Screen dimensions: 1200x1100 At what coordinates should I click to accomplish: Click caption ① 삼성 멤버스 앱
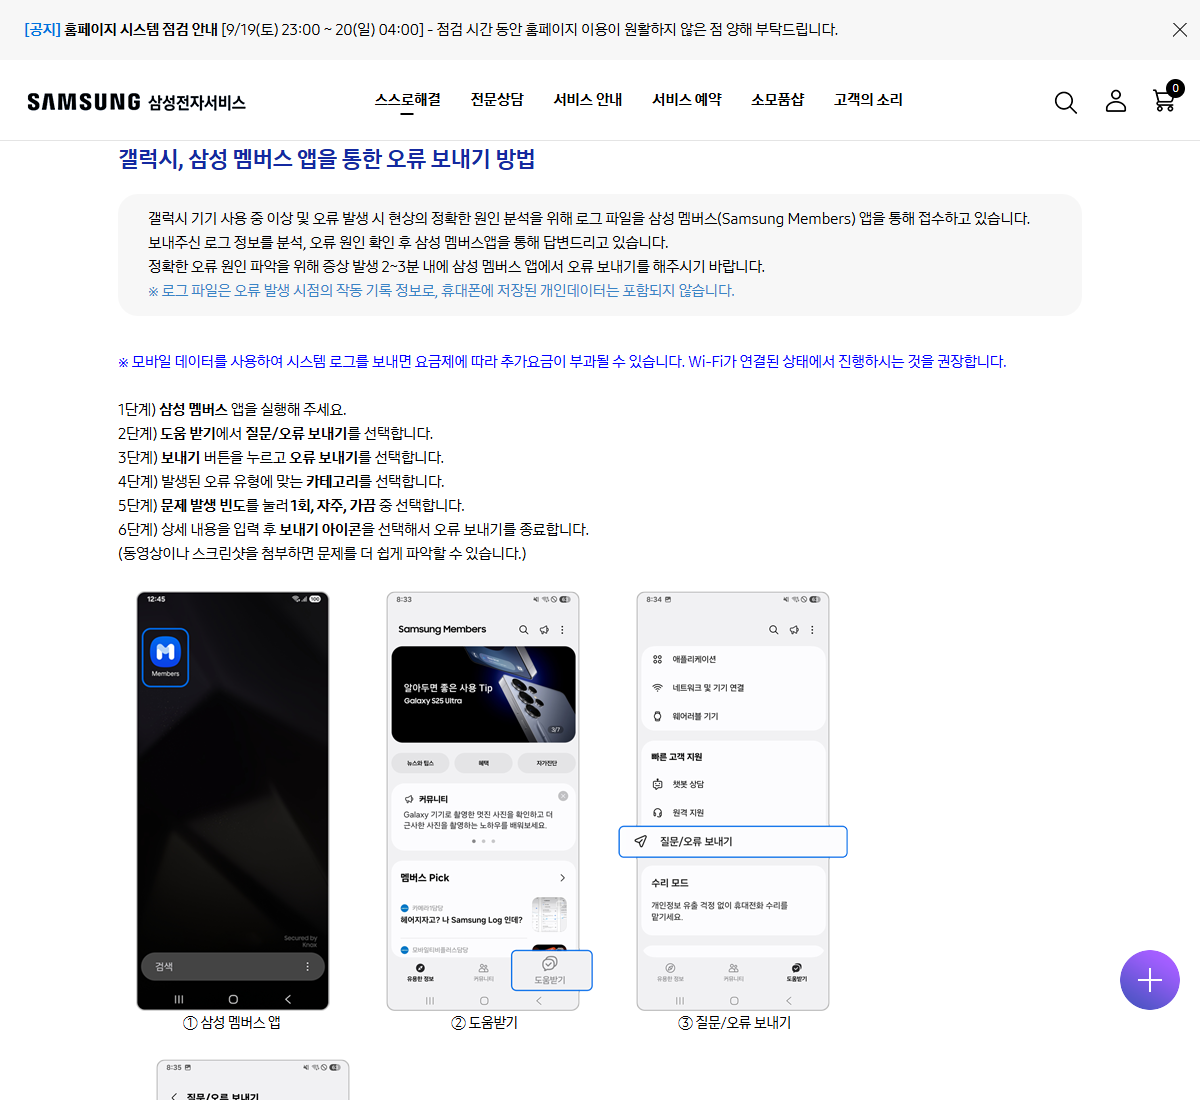point(232,1023)
